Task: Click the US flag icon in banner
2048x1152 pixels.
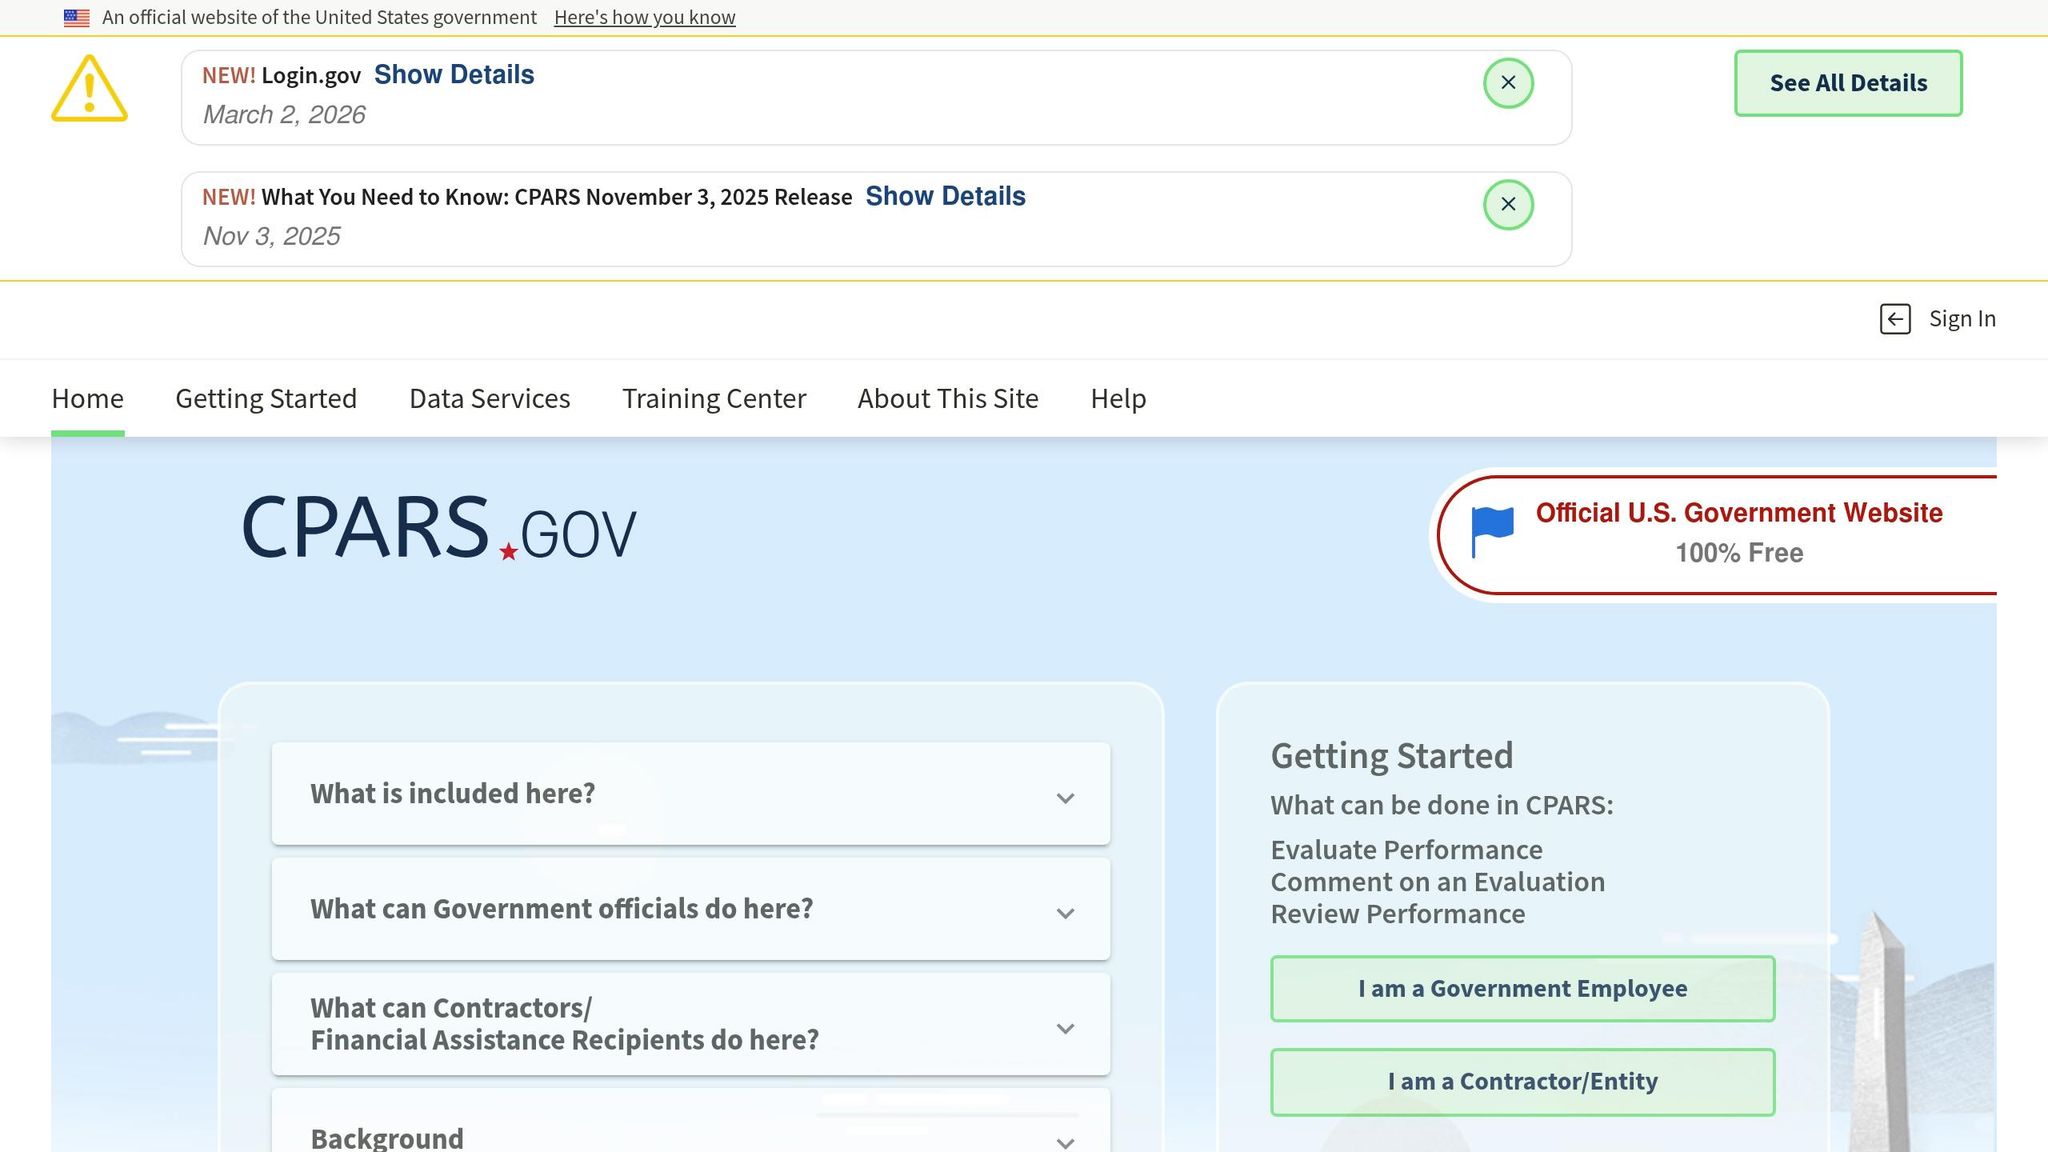Action: coord(76,18)
